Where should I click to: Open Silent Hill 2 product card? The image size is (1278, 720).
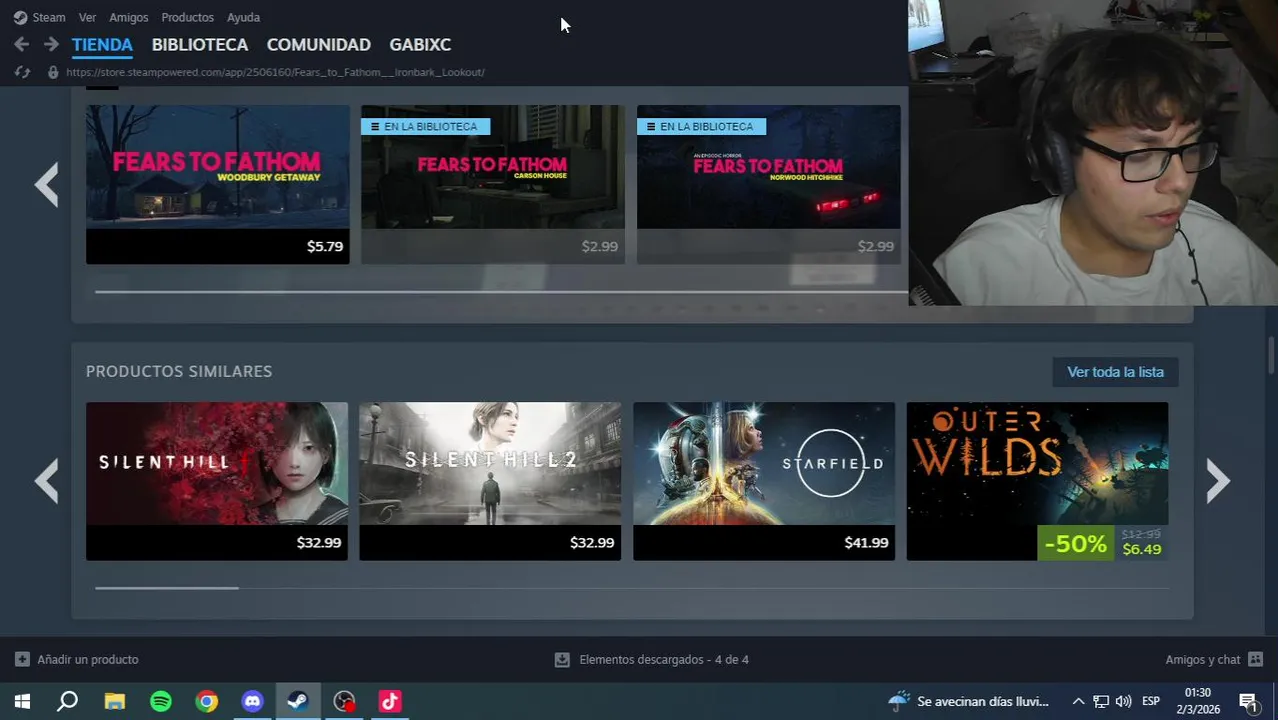coord(490,481)
